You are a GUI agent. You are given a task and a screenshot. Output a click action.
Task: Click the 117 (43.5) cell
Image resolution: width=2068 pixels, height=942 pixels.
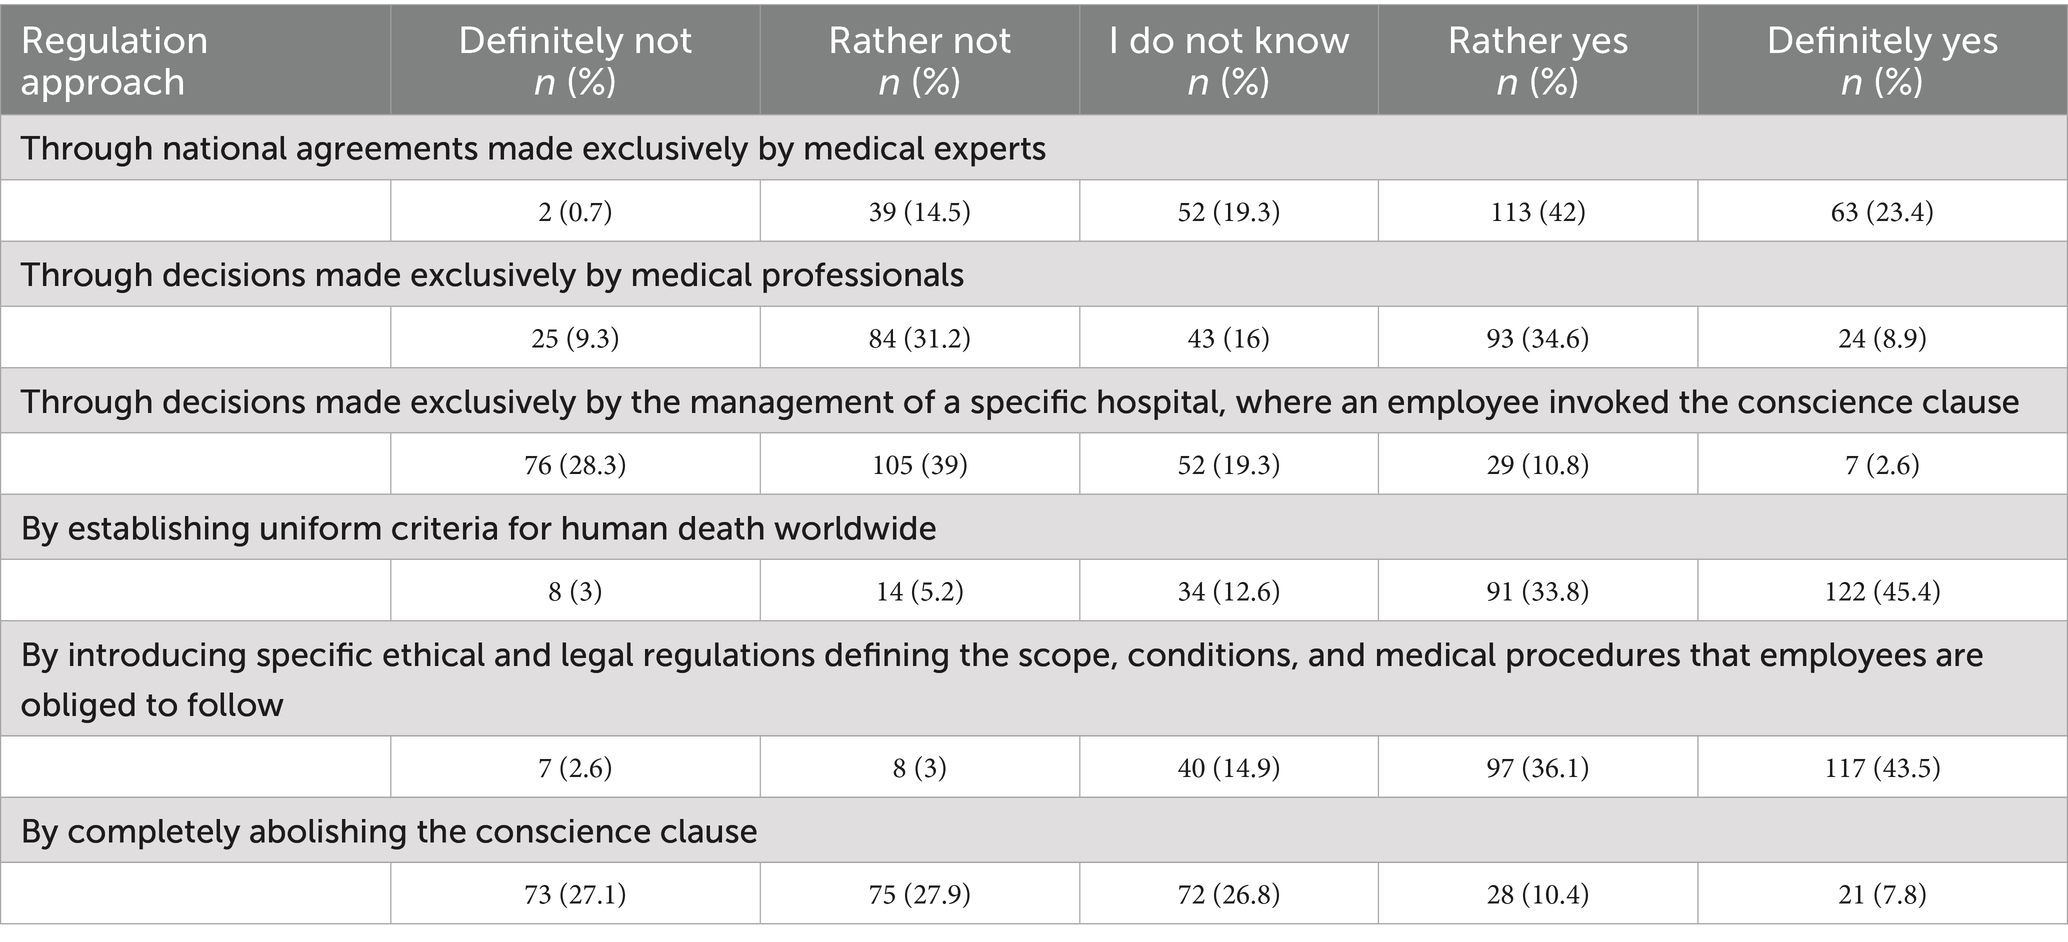pos(1882,768)
